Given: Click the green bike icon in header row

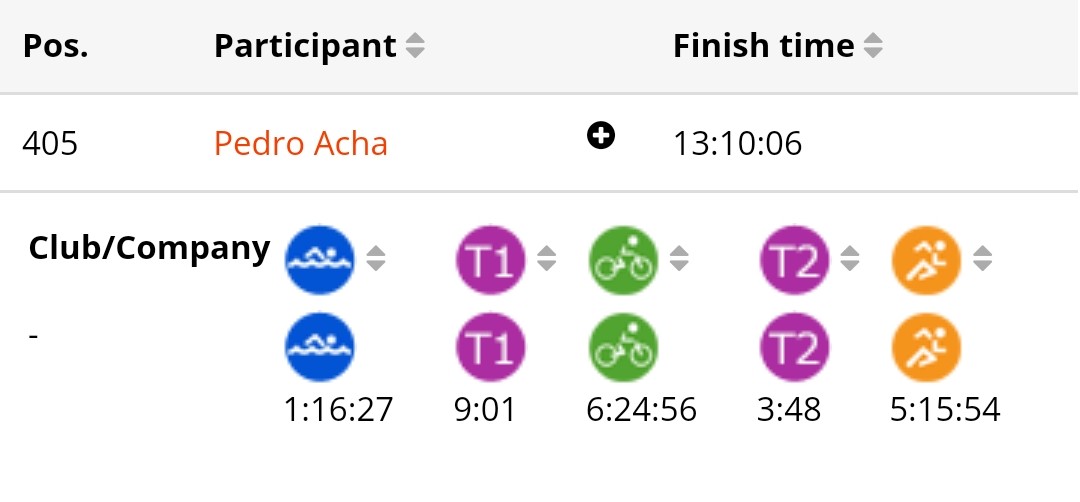Looking at the screenshot, I should [x=623, y=260].
